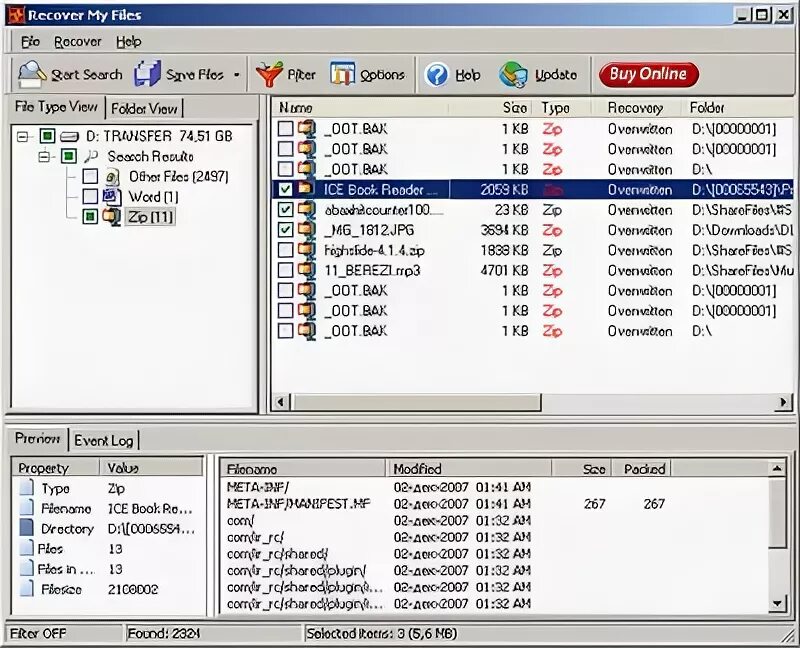Switch to the Folder View tab
800x648 pixels.
pos(144,107)
